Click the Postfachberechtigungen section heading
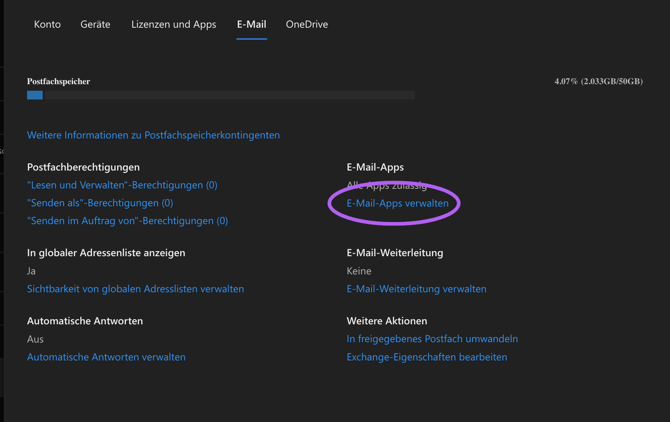 point(83,167)
